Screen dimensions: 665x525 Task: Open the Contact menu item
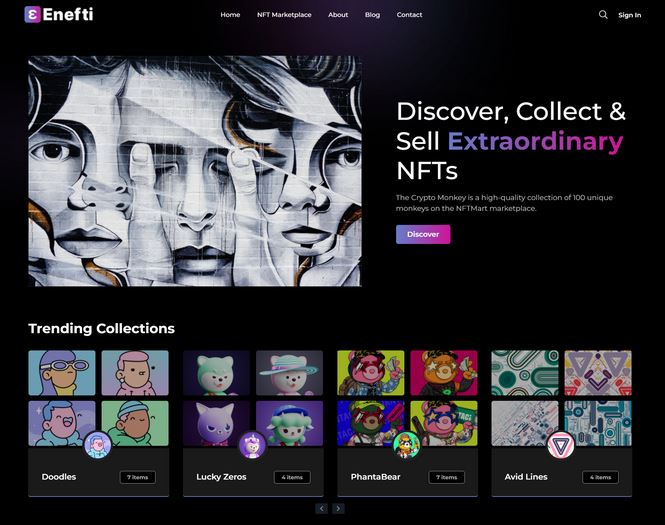click(409, 15)
